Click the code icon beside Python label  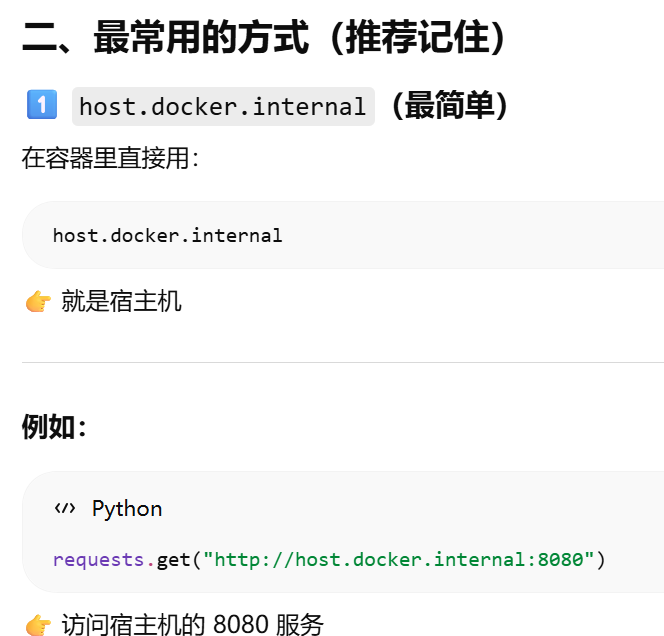(65, 508)
